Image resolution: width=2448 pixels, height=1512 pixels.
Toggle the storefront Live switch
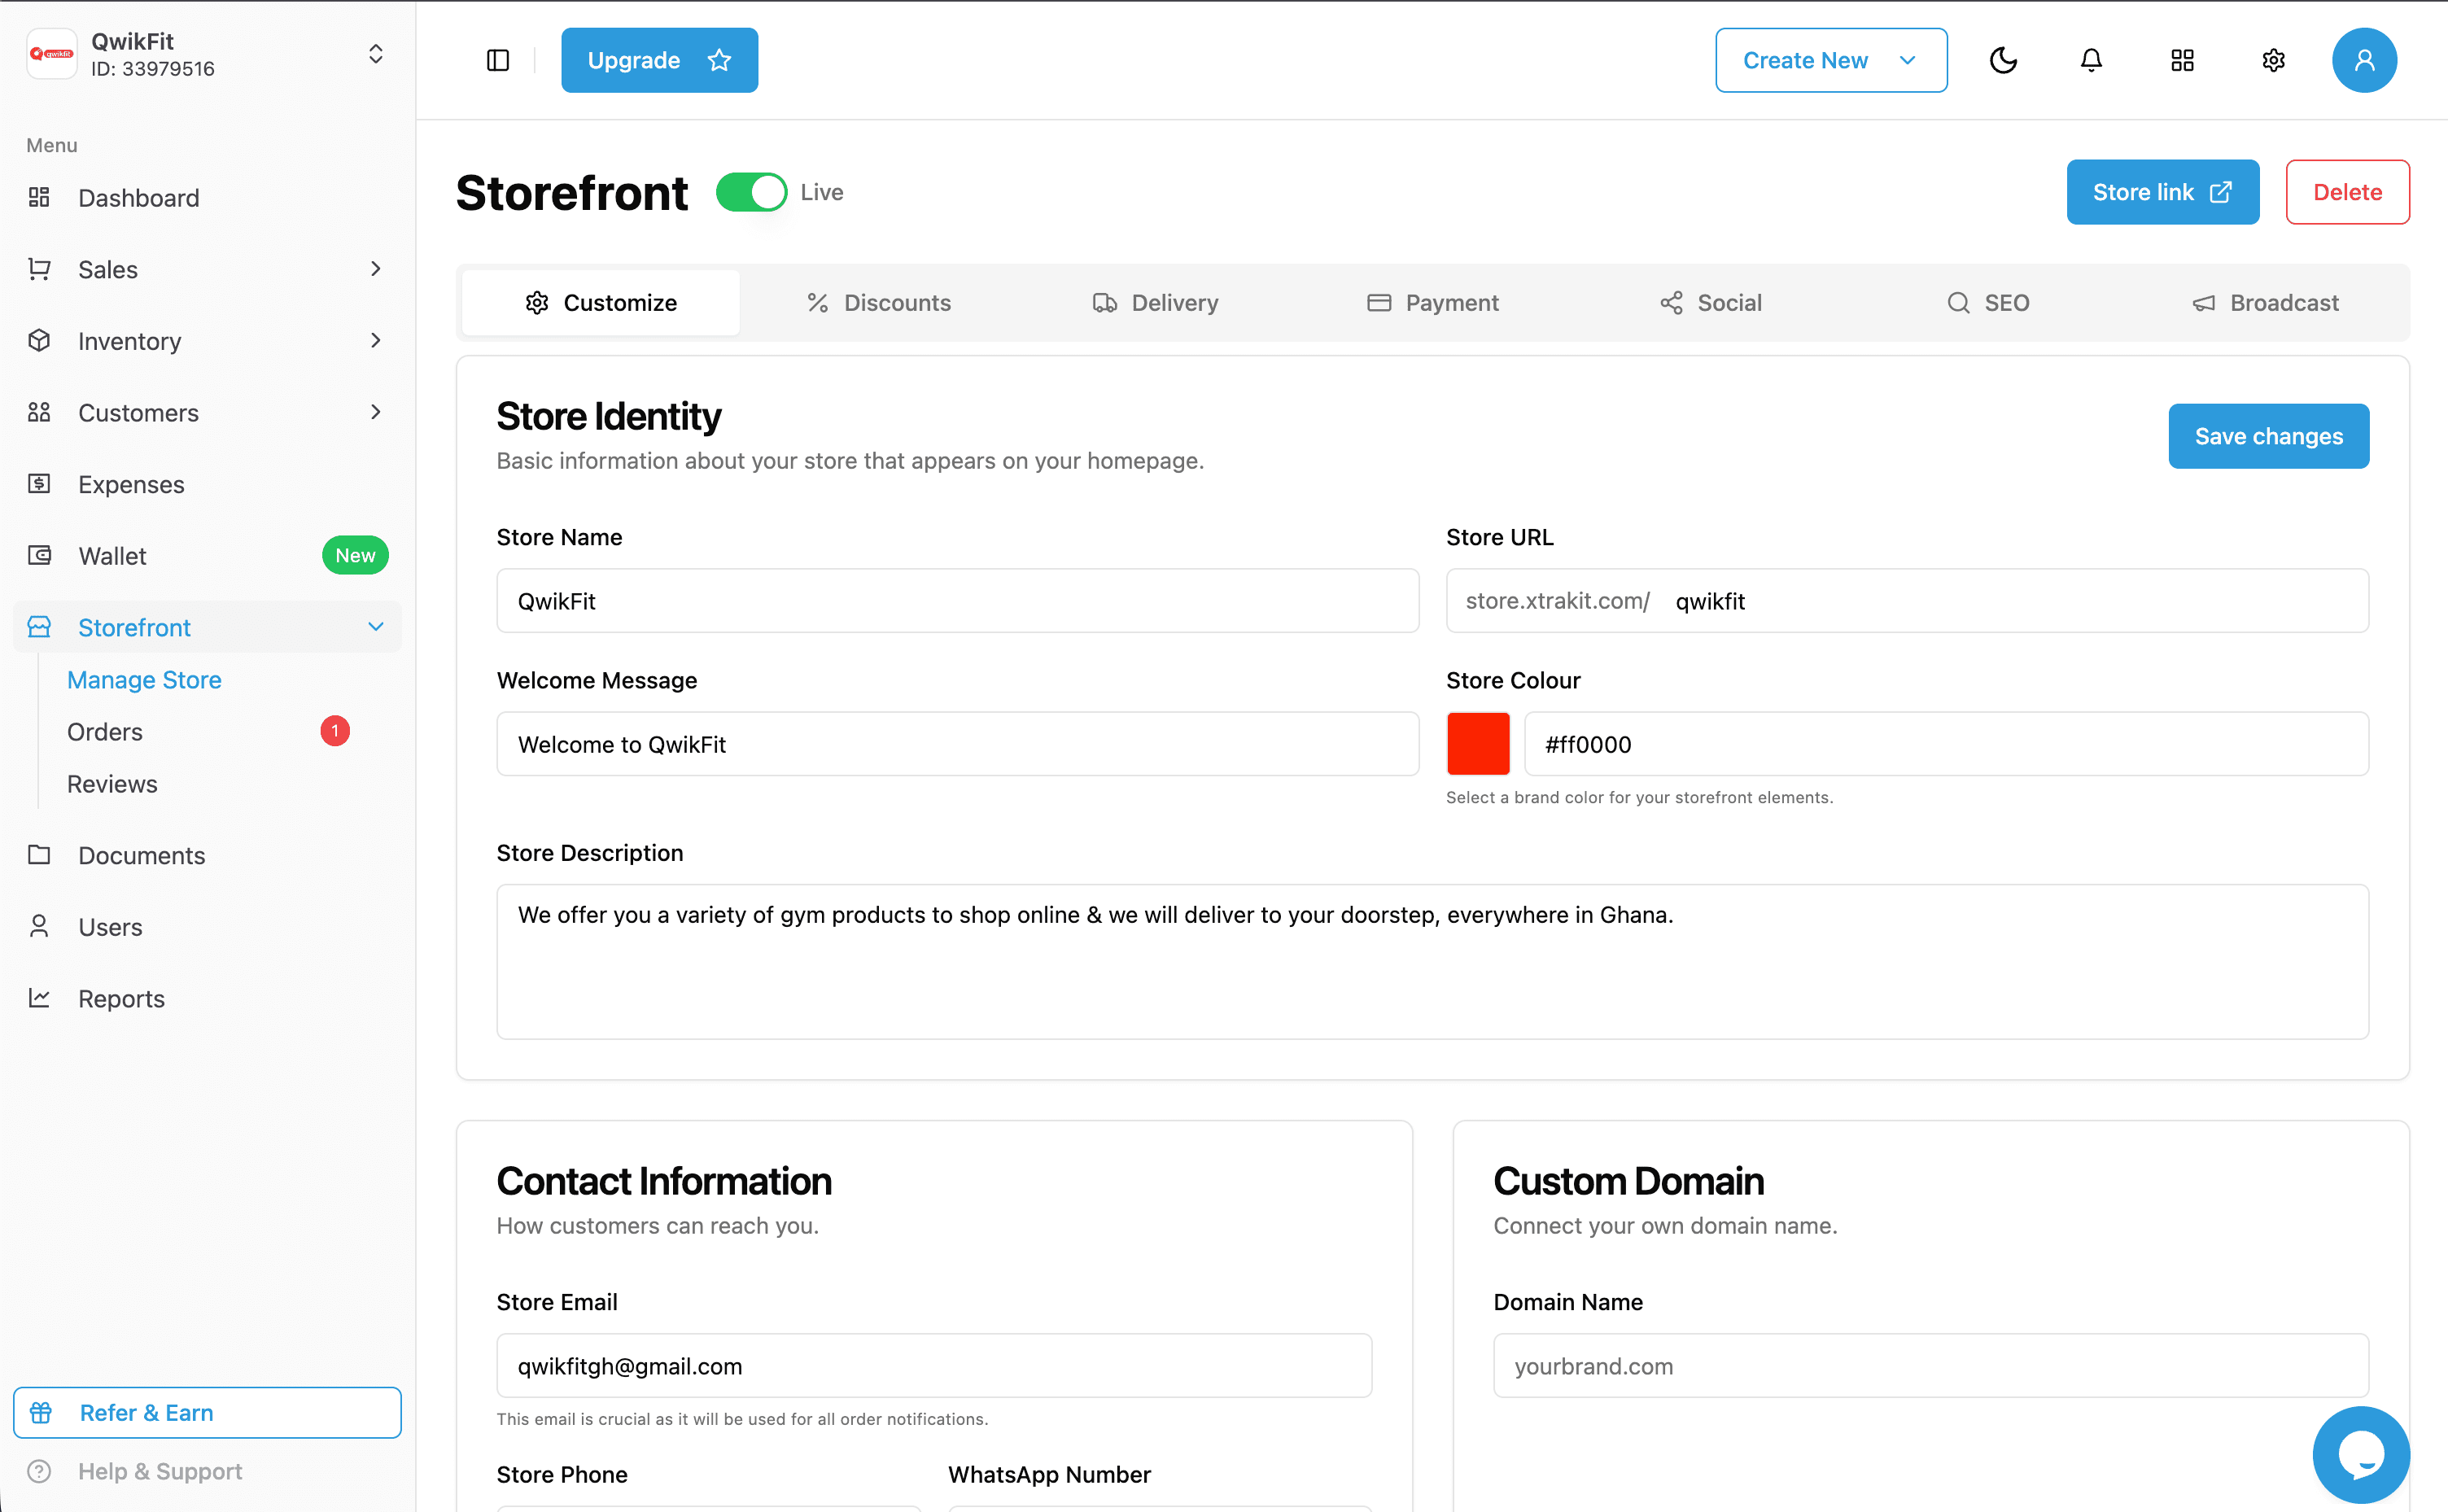point(751,192)
